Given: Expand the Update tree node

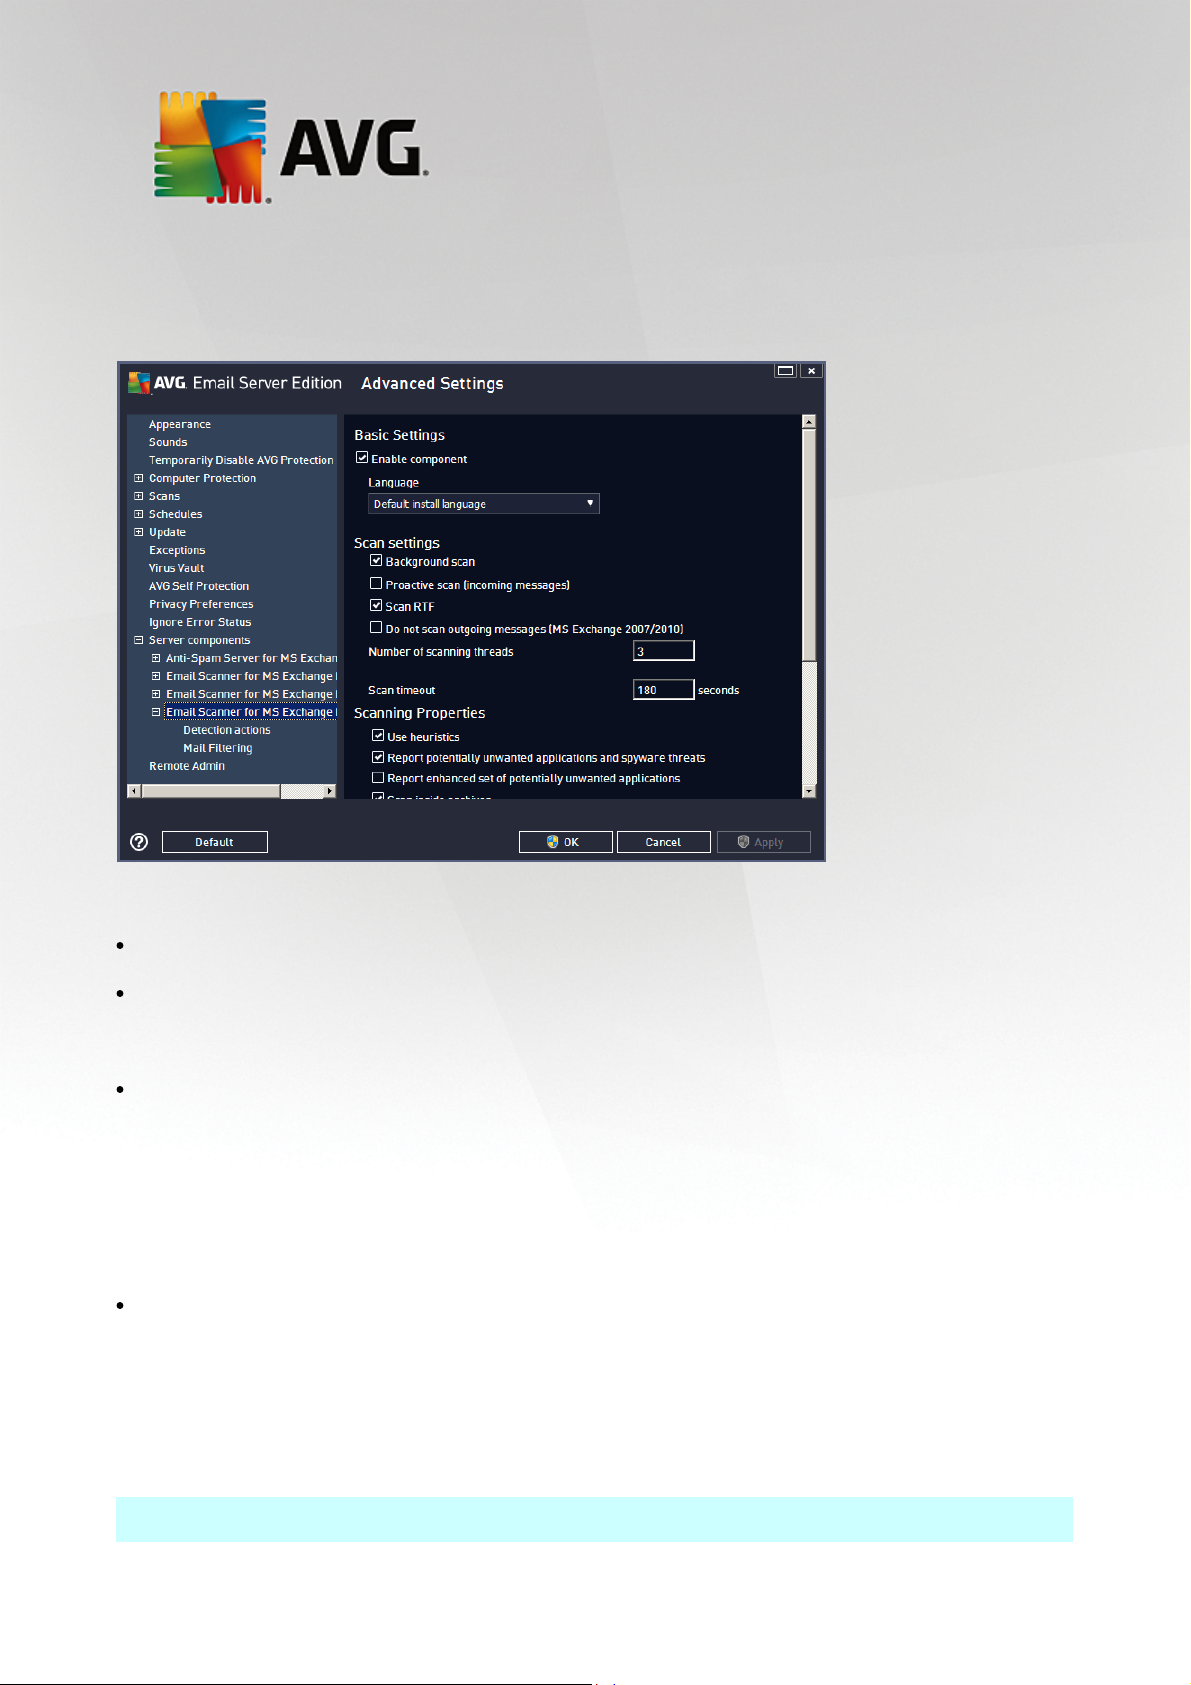Looking at the screenshot, I should click(139, 532).
